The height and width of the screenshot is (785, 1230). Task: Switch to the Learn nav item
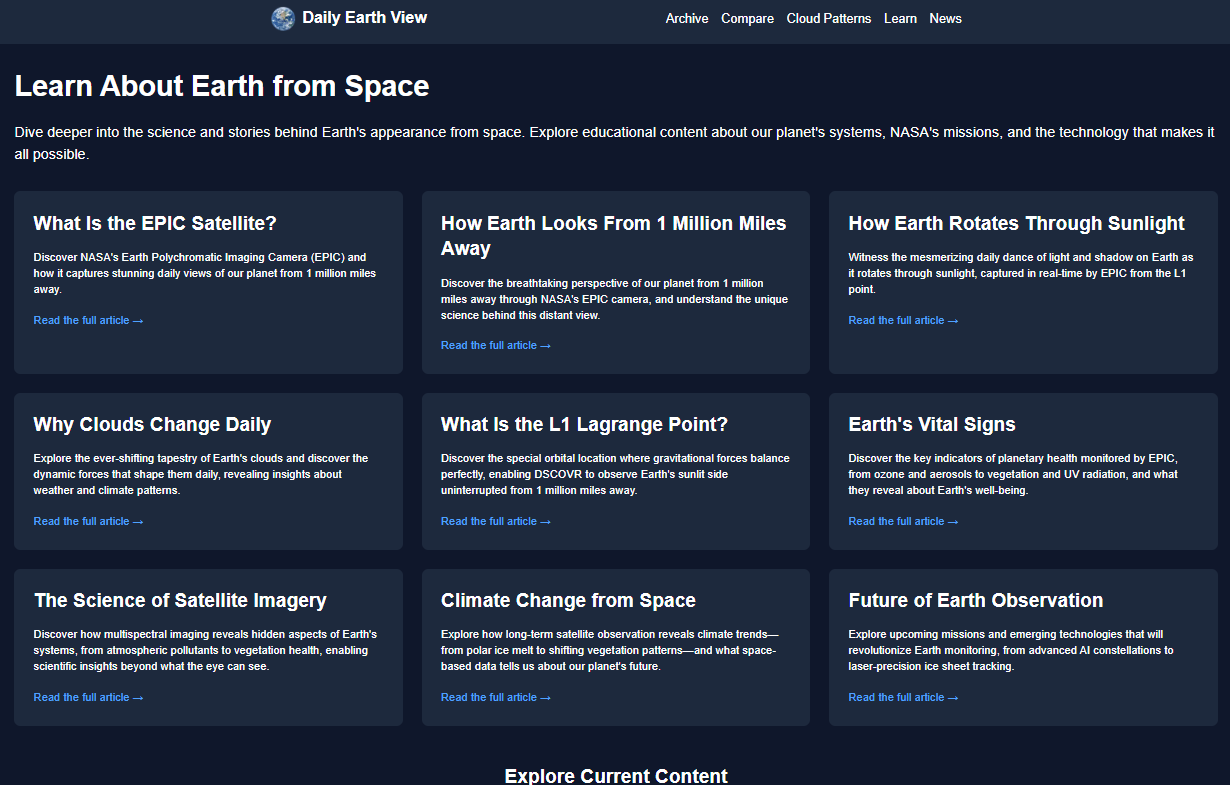900,19
